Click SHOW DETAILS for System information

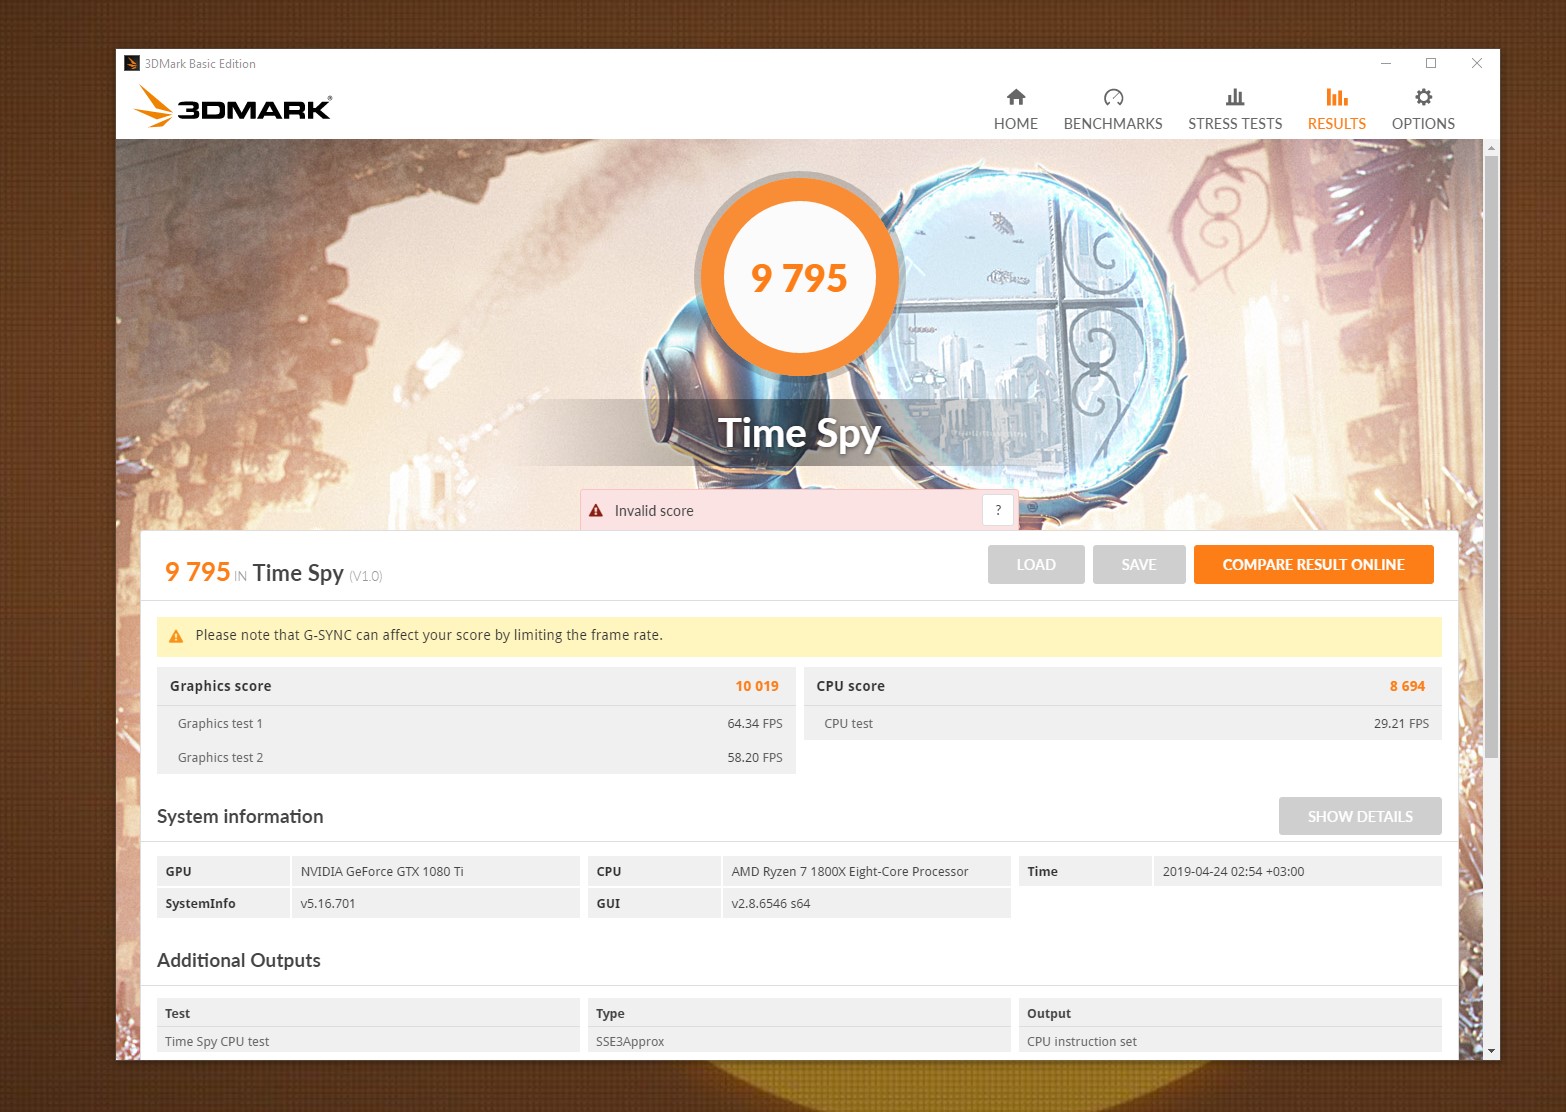click(1360, 816)
